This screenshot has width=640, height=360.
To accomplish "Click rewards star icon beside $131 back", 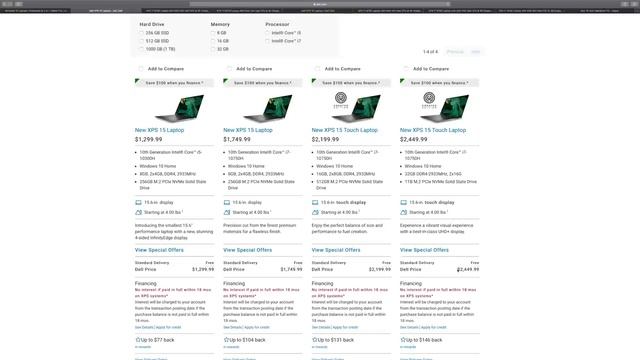I will (x=314, y=340).
